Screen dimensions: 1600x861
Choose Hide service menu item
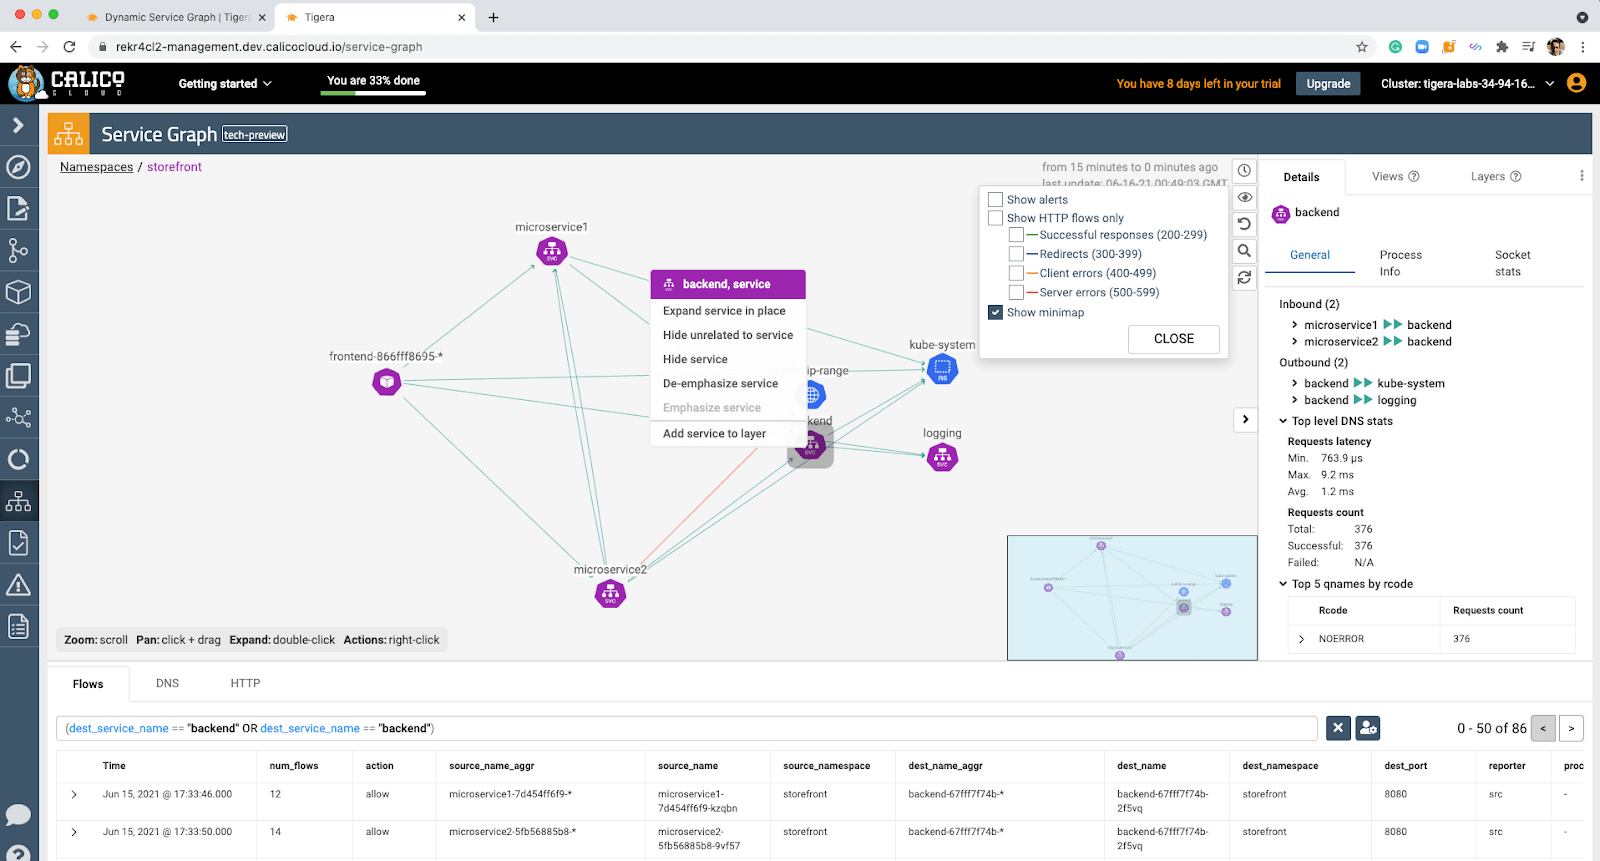point(728,359)
